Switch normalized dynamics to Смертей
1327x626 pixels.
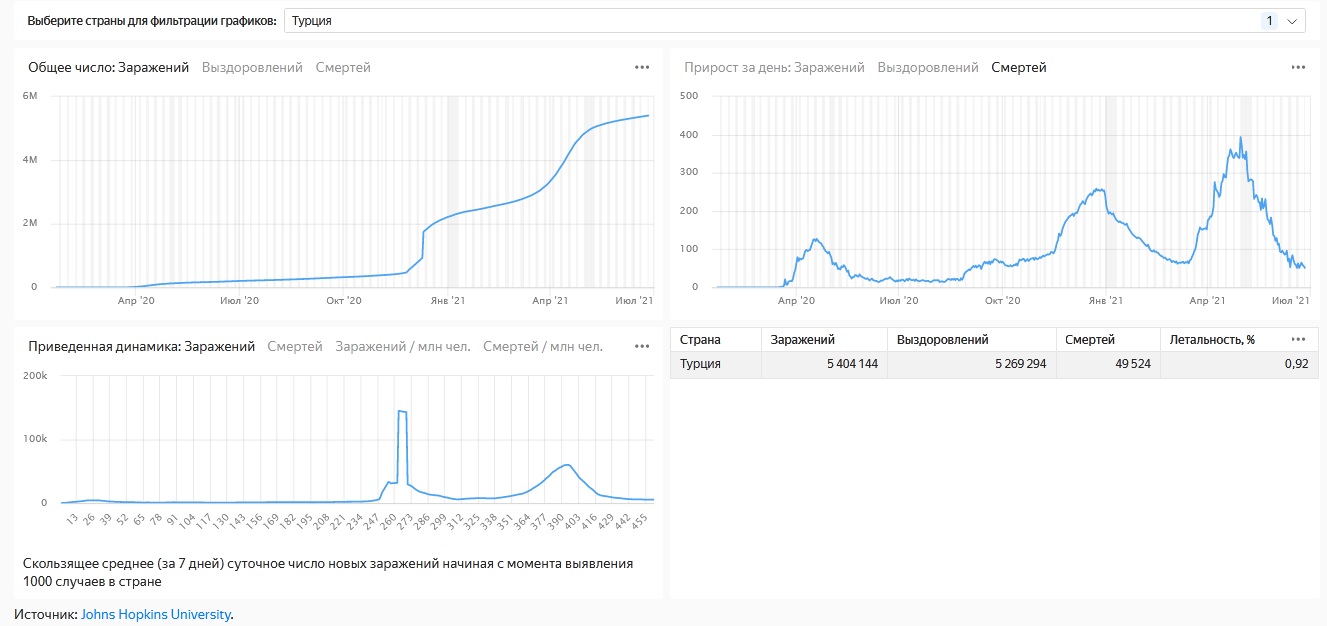[295, 347]
